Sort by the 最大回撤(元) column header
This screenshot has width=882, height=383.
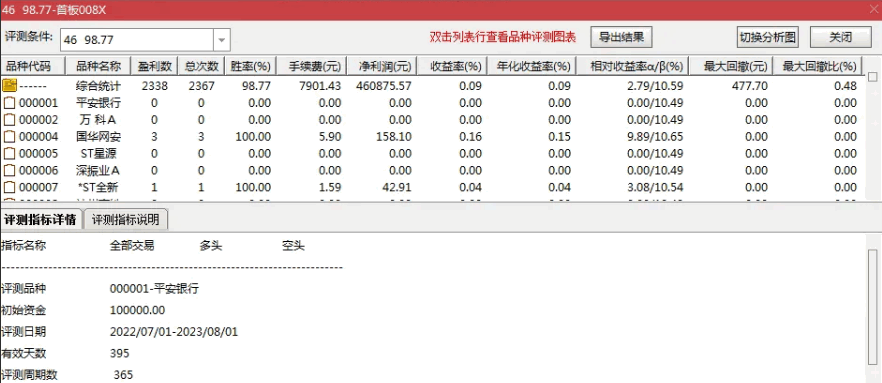[731, 66]
